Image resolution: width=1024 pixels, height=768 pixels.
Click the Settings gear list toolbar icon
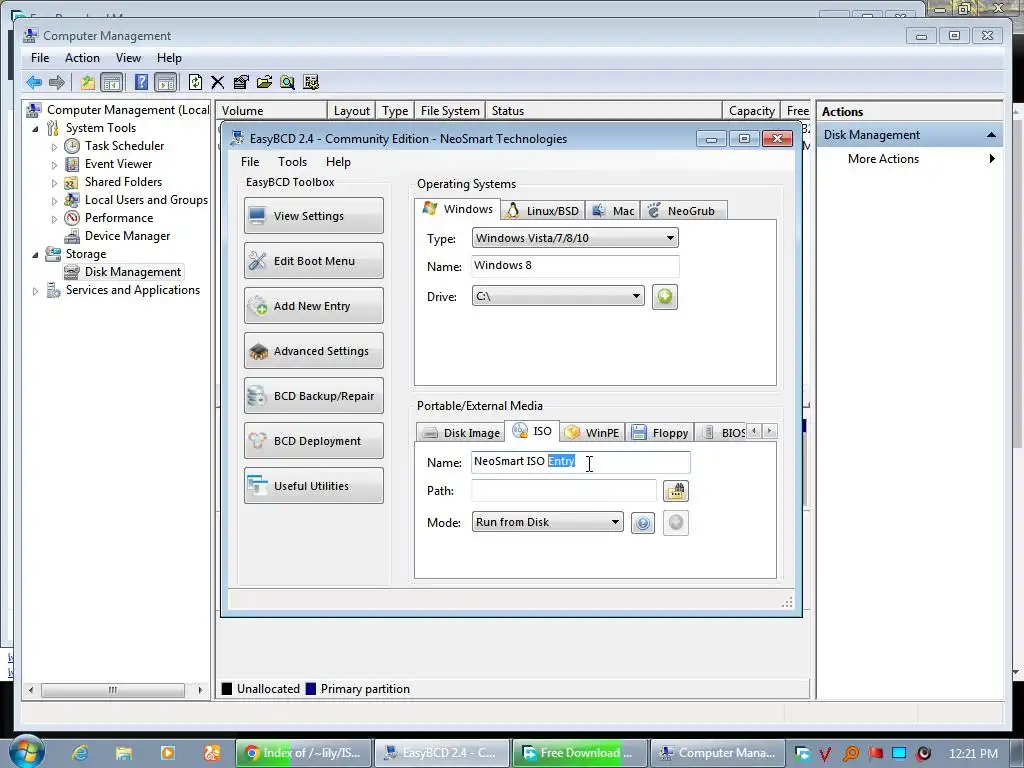click(x=311, y=82)
